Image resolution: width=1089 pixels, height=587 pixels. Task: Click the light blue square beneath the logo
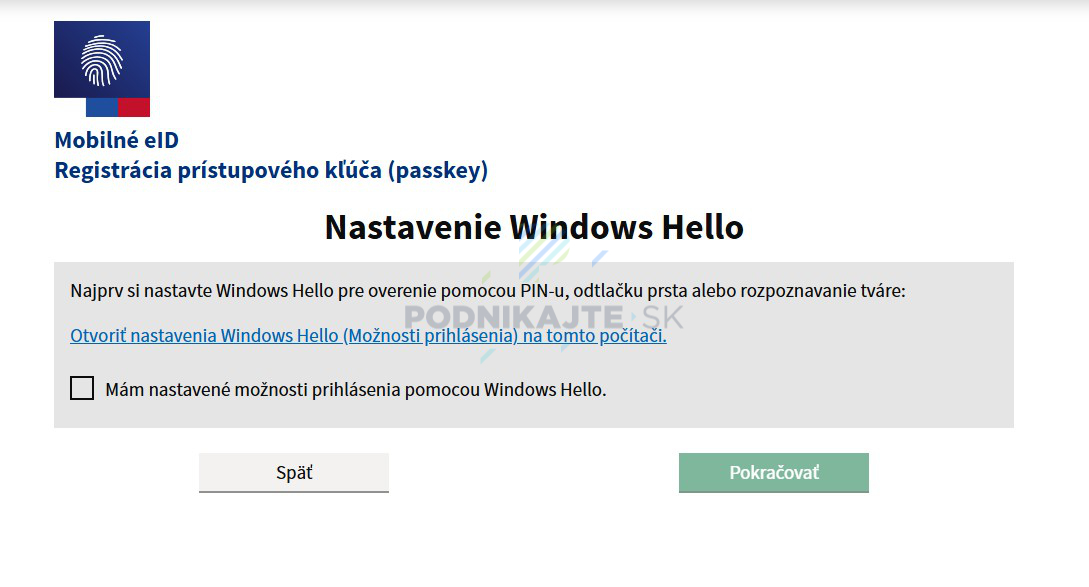point(102,107)
